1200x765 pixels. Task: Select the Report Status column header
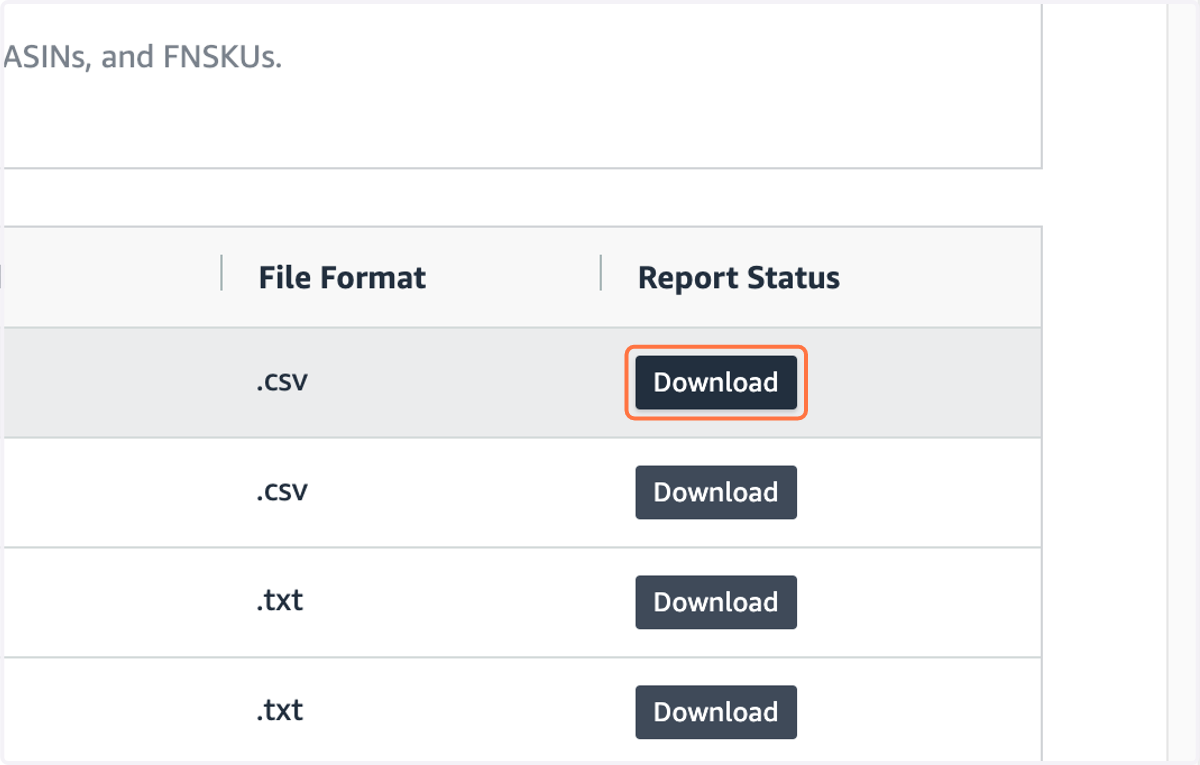[x=739, y=277]
